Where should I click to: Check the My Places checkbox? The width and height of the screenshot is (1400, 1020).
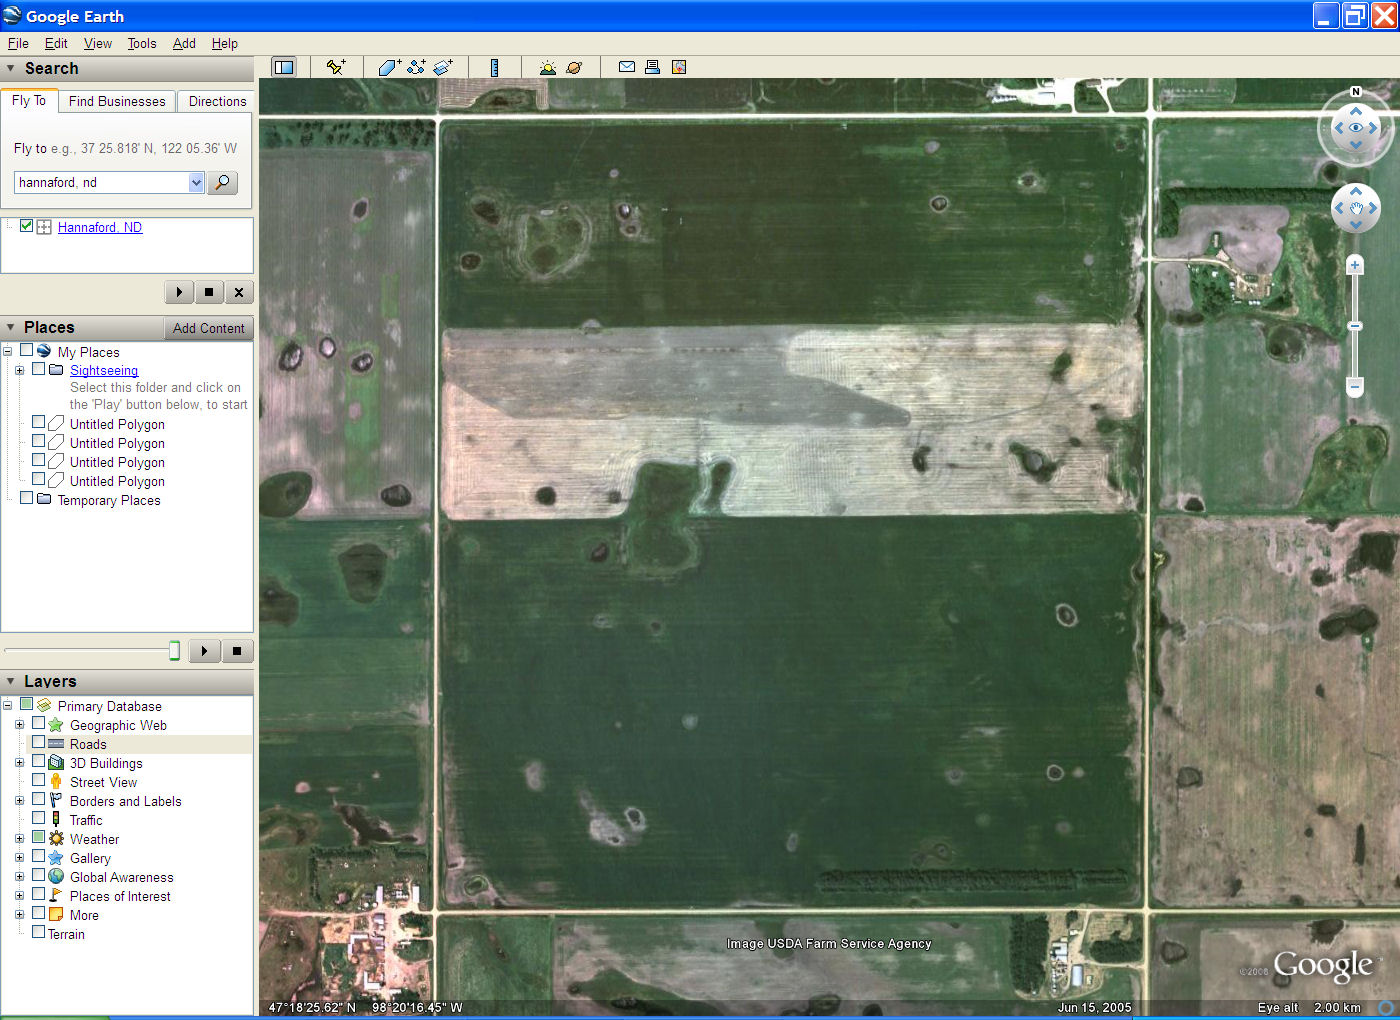[x=27, y=351]
